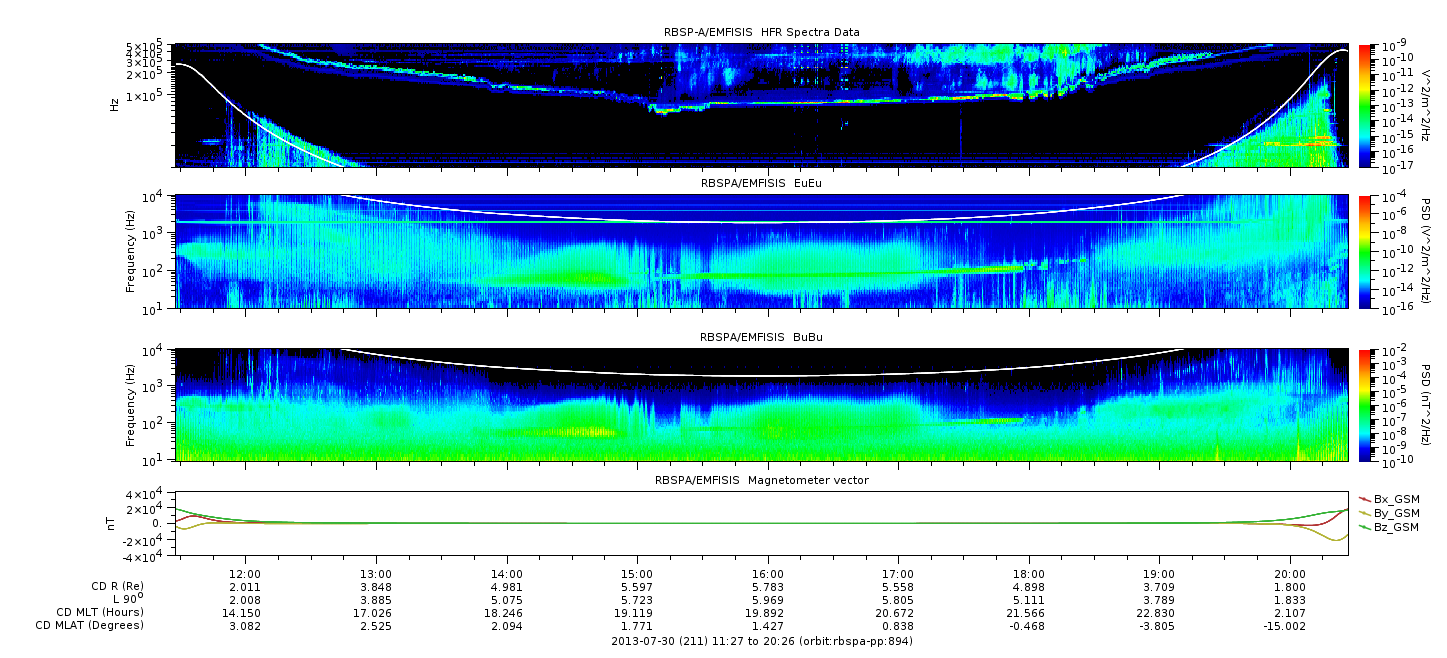
Task: Click the RBSPA/EMFISIS EuEu panel title
Action: pos(761,184)
